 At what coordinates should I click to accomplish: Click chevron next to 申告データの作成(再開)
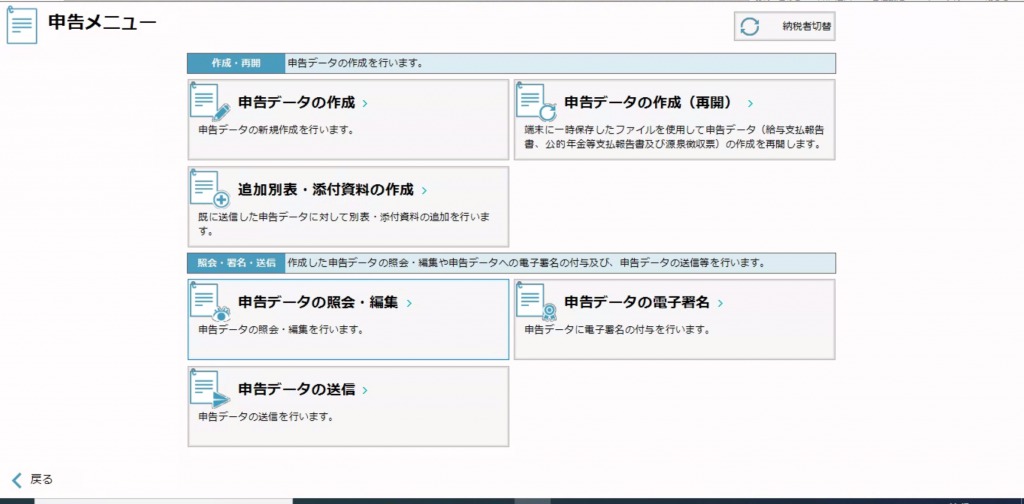[x=750, y=103]
